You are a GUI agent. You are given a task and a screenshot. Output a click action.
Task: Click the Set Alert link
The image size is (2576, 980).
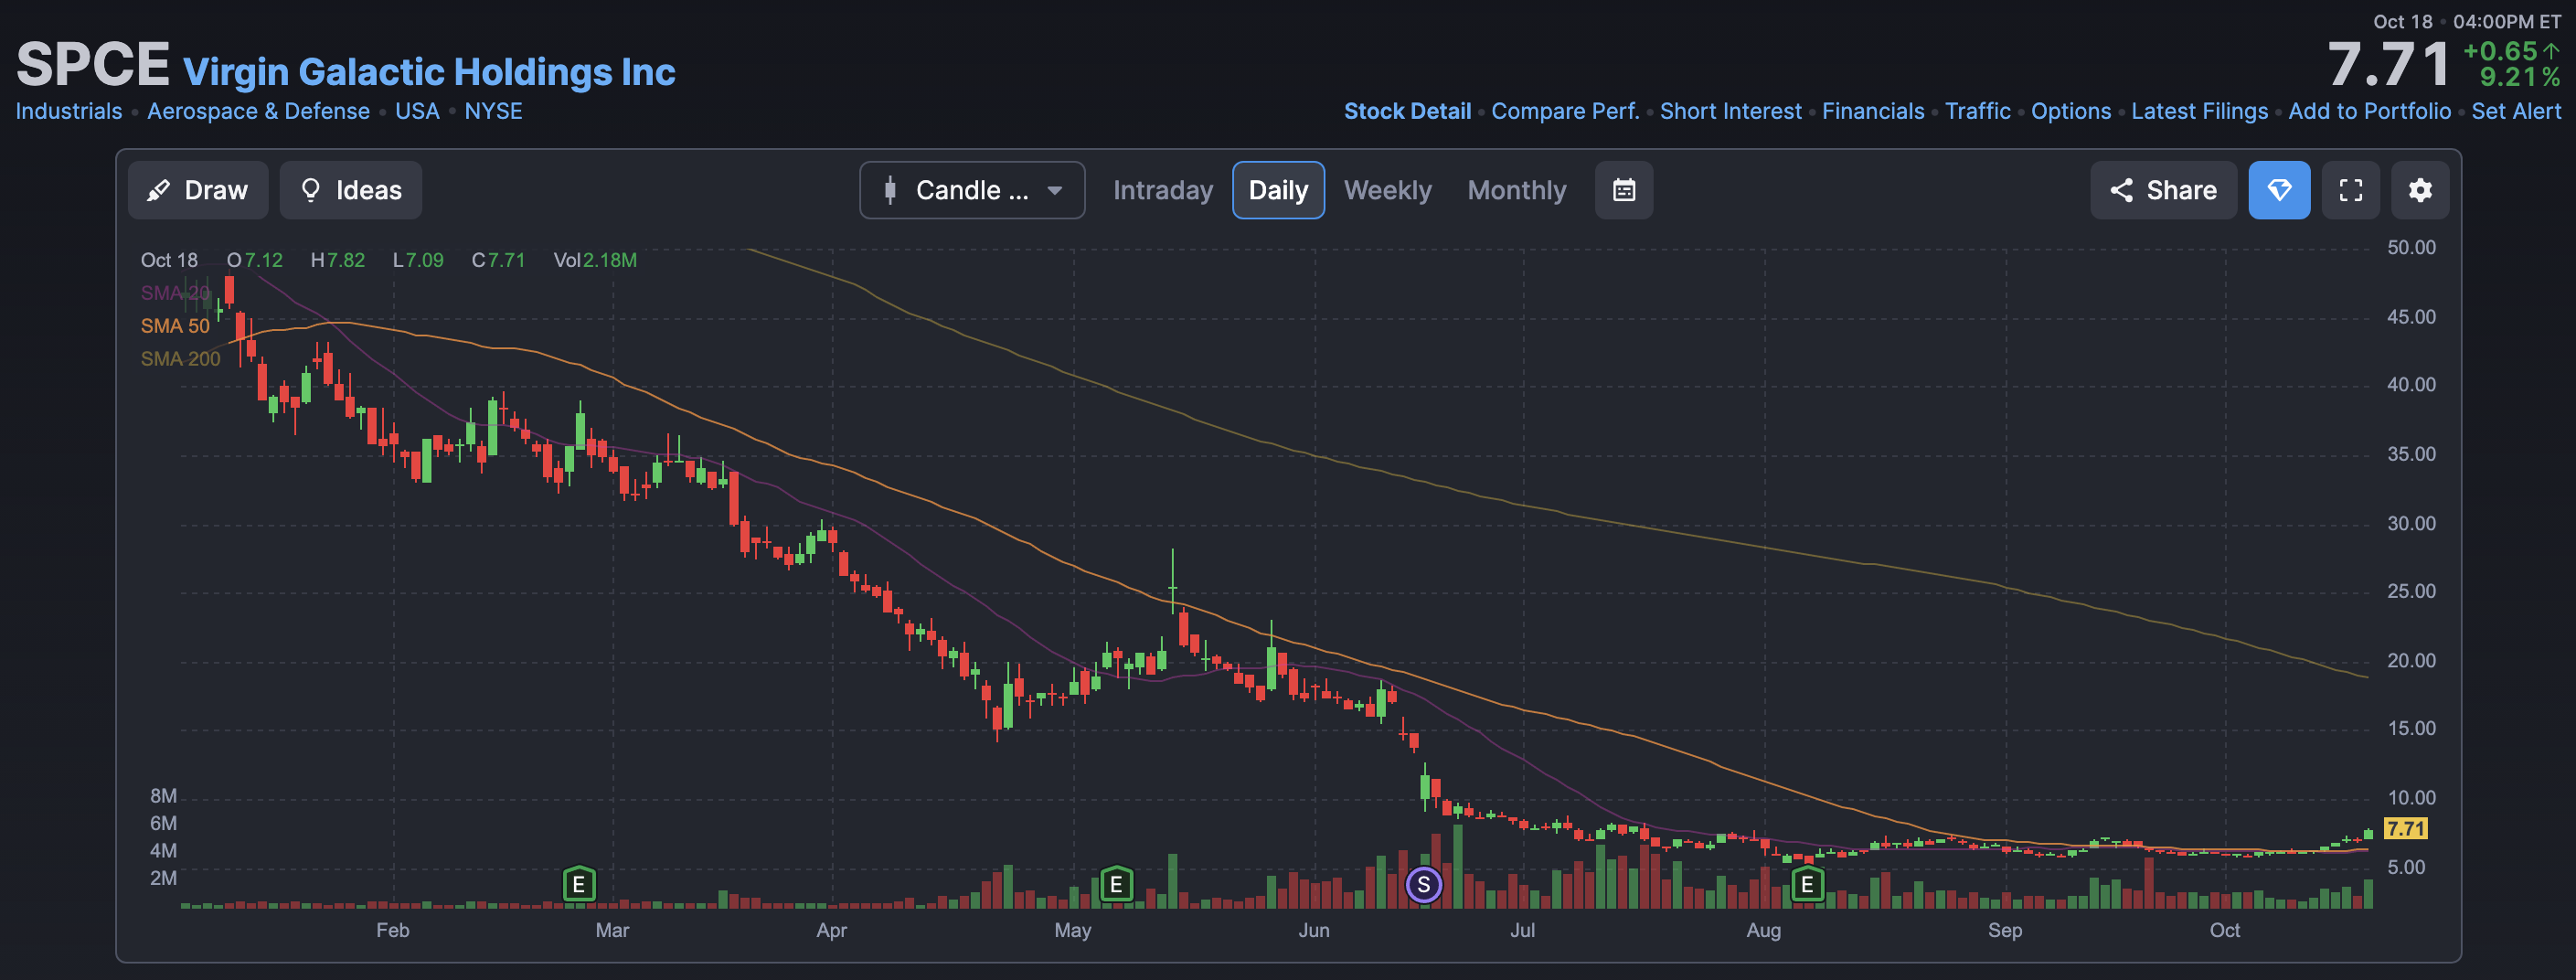(2516, 111)
